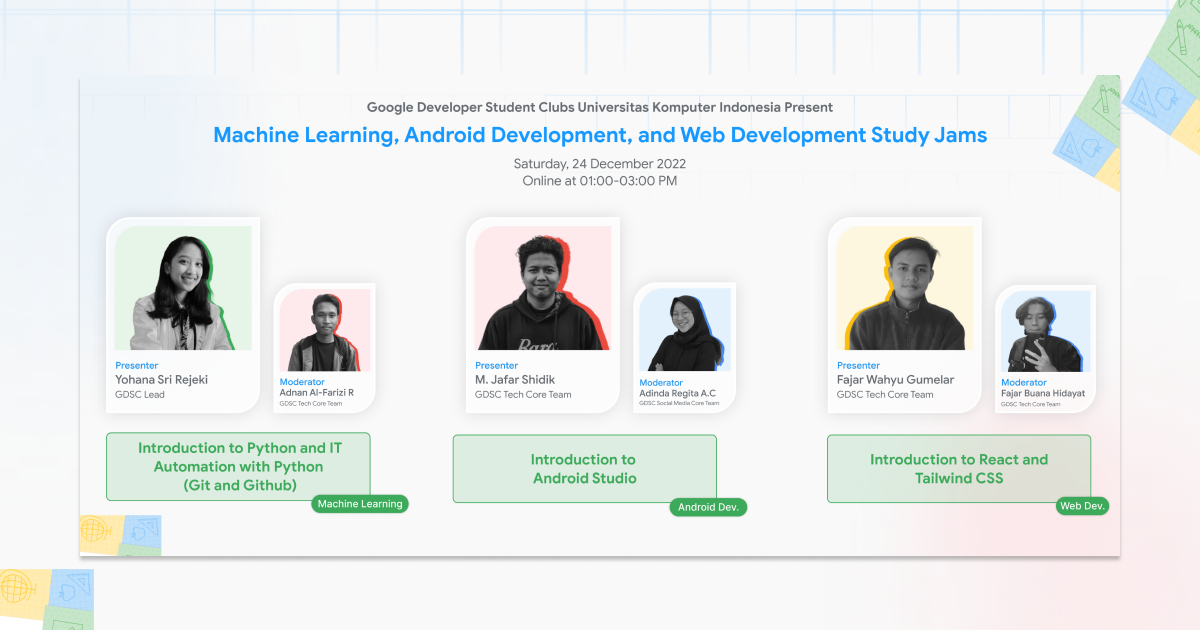Click Adinda Regita A.C's moderator photo

coord(685,330)
